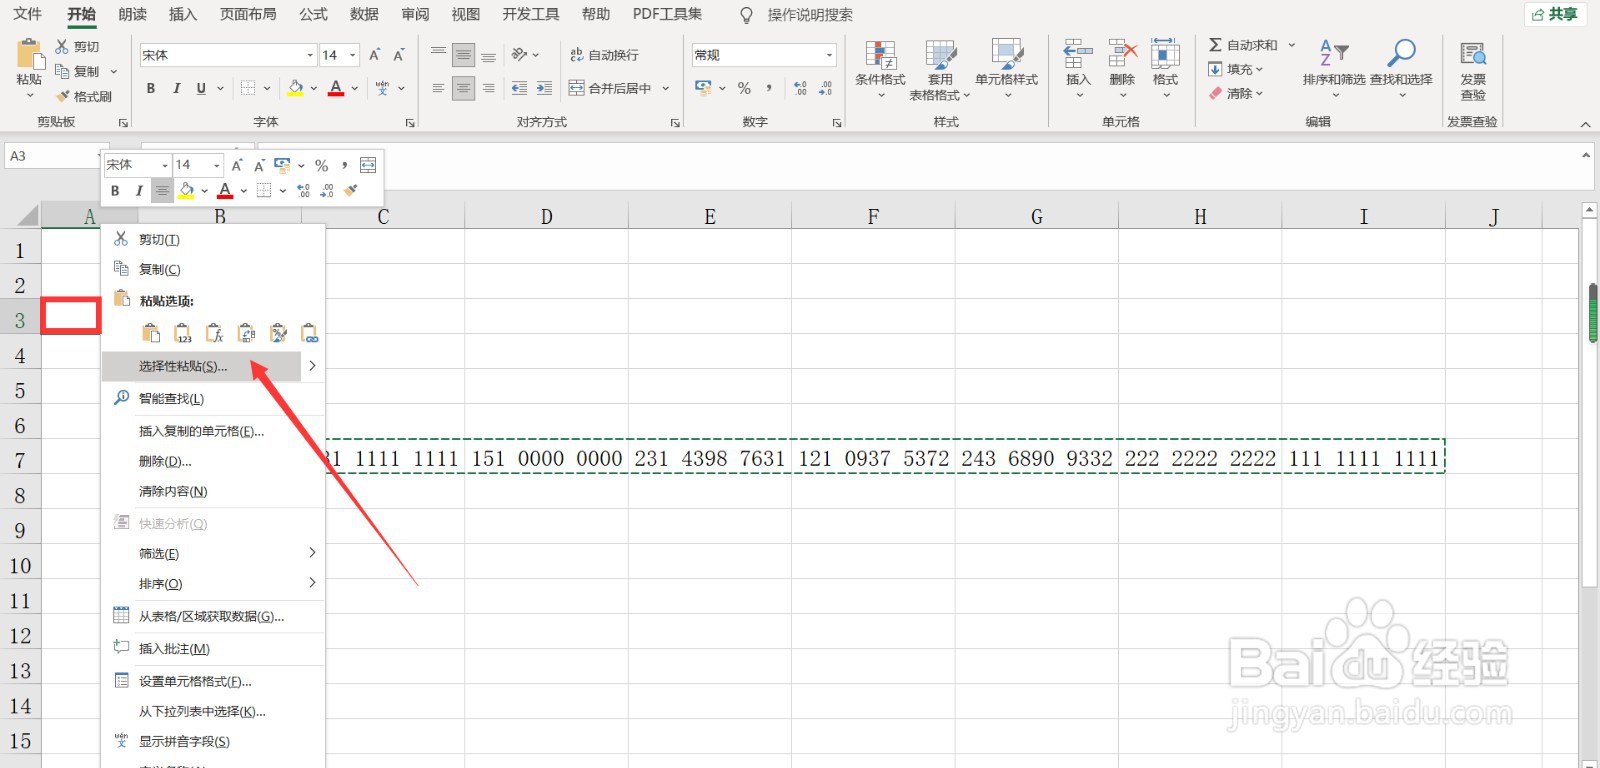Expand the 筛选 filter submenu arrow
This screenshot has height=768, width=1600.
312,553
